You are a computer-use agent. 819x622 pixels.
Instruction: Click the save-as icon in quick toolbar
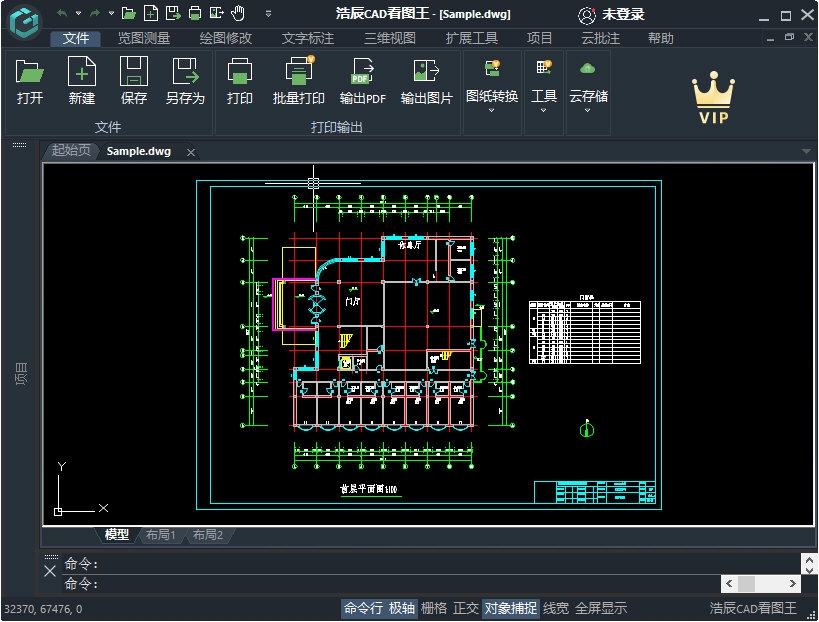[173, 13]
